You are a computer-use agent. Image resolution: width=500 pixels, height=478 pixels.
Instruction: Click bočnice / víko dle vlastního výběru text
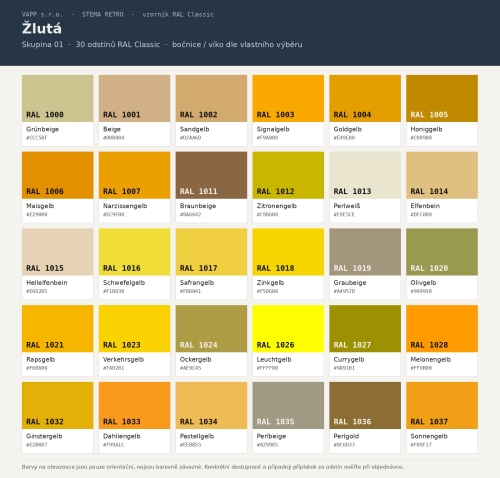click(237, 44)
